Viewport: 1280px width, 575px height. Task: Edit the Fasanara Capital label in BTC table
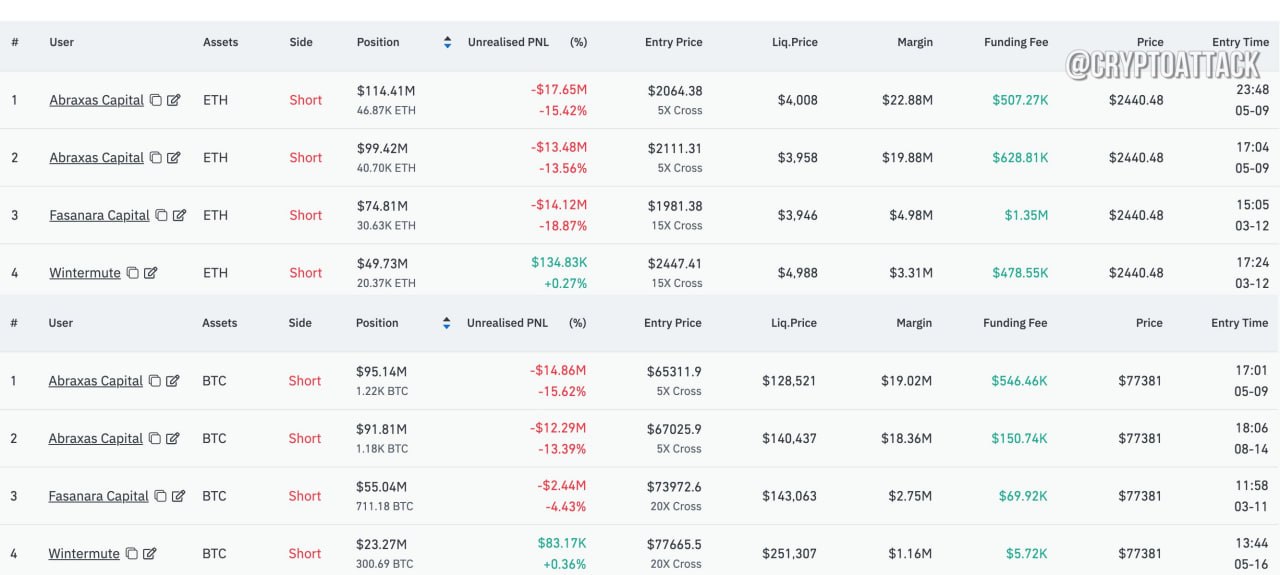coord(179,496)
